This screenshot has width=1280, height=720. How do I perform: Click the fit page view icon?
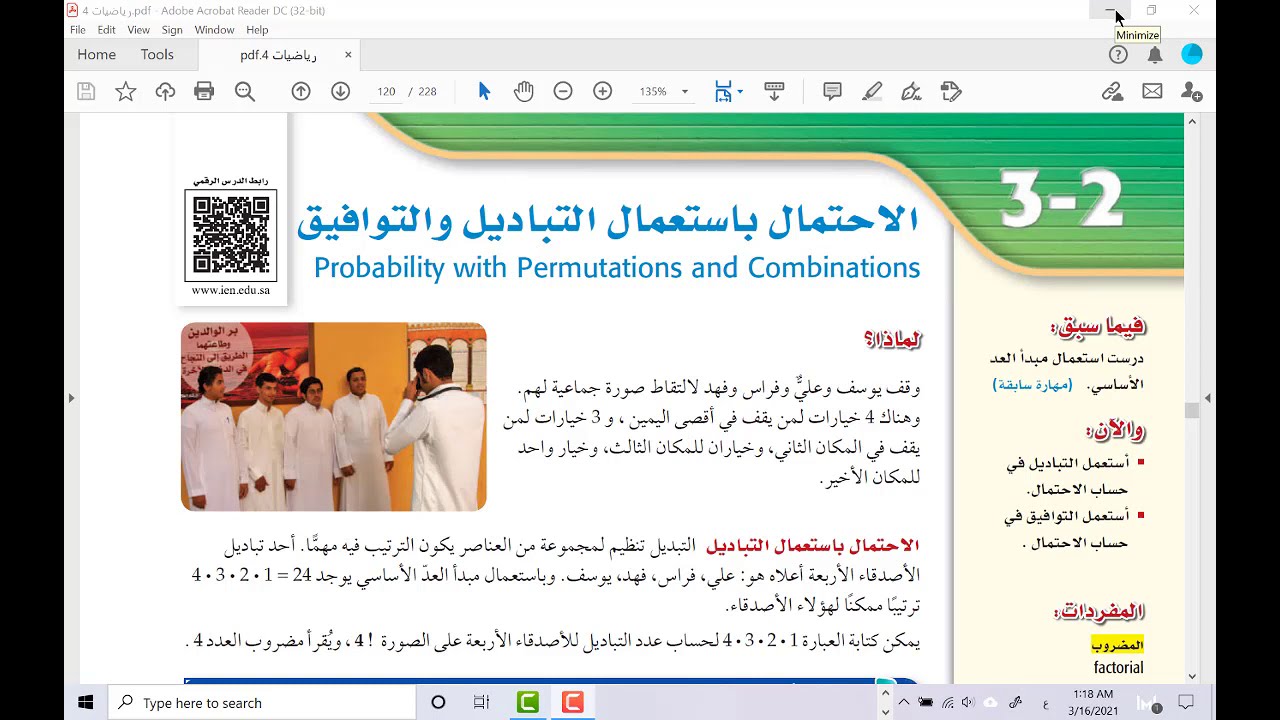pyautogui.click(x=723, y=91)
